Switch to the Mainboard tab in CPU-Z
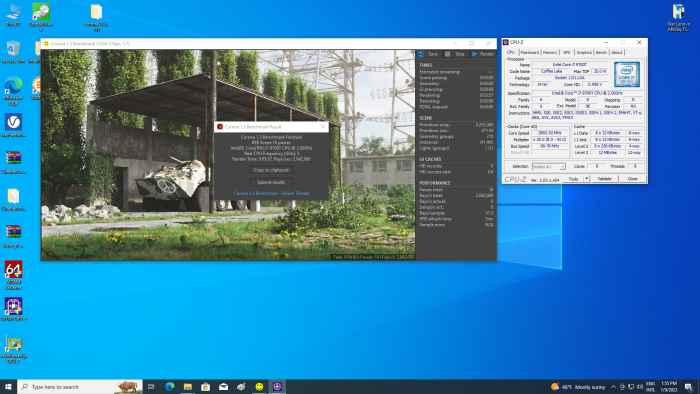This screenshot has width=700, height=394. [x=529, y=52]
